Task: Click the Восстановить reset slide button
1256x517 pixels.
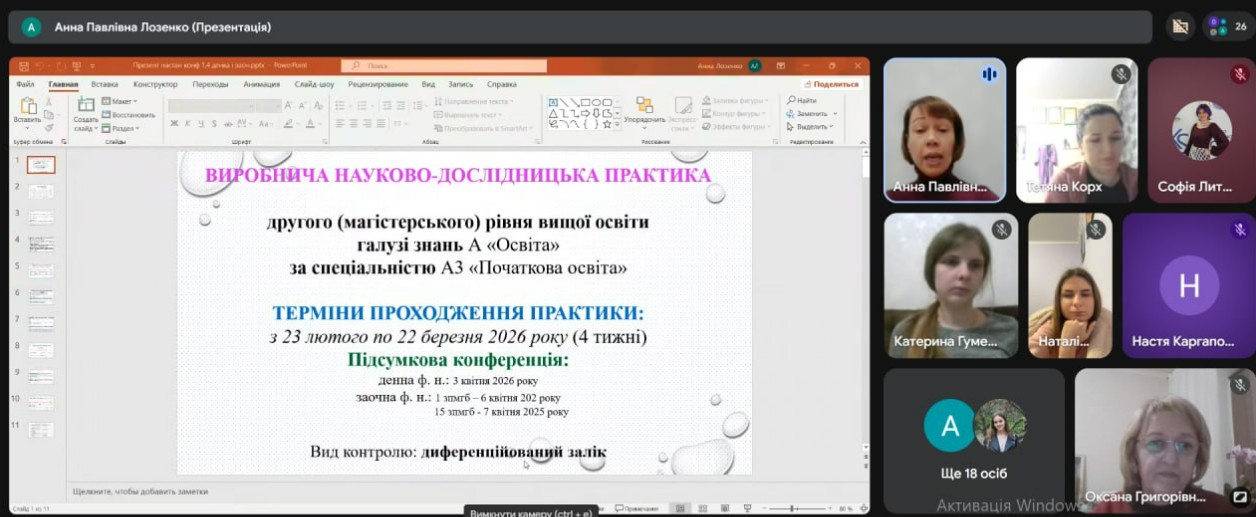Action: click(128, 114)
